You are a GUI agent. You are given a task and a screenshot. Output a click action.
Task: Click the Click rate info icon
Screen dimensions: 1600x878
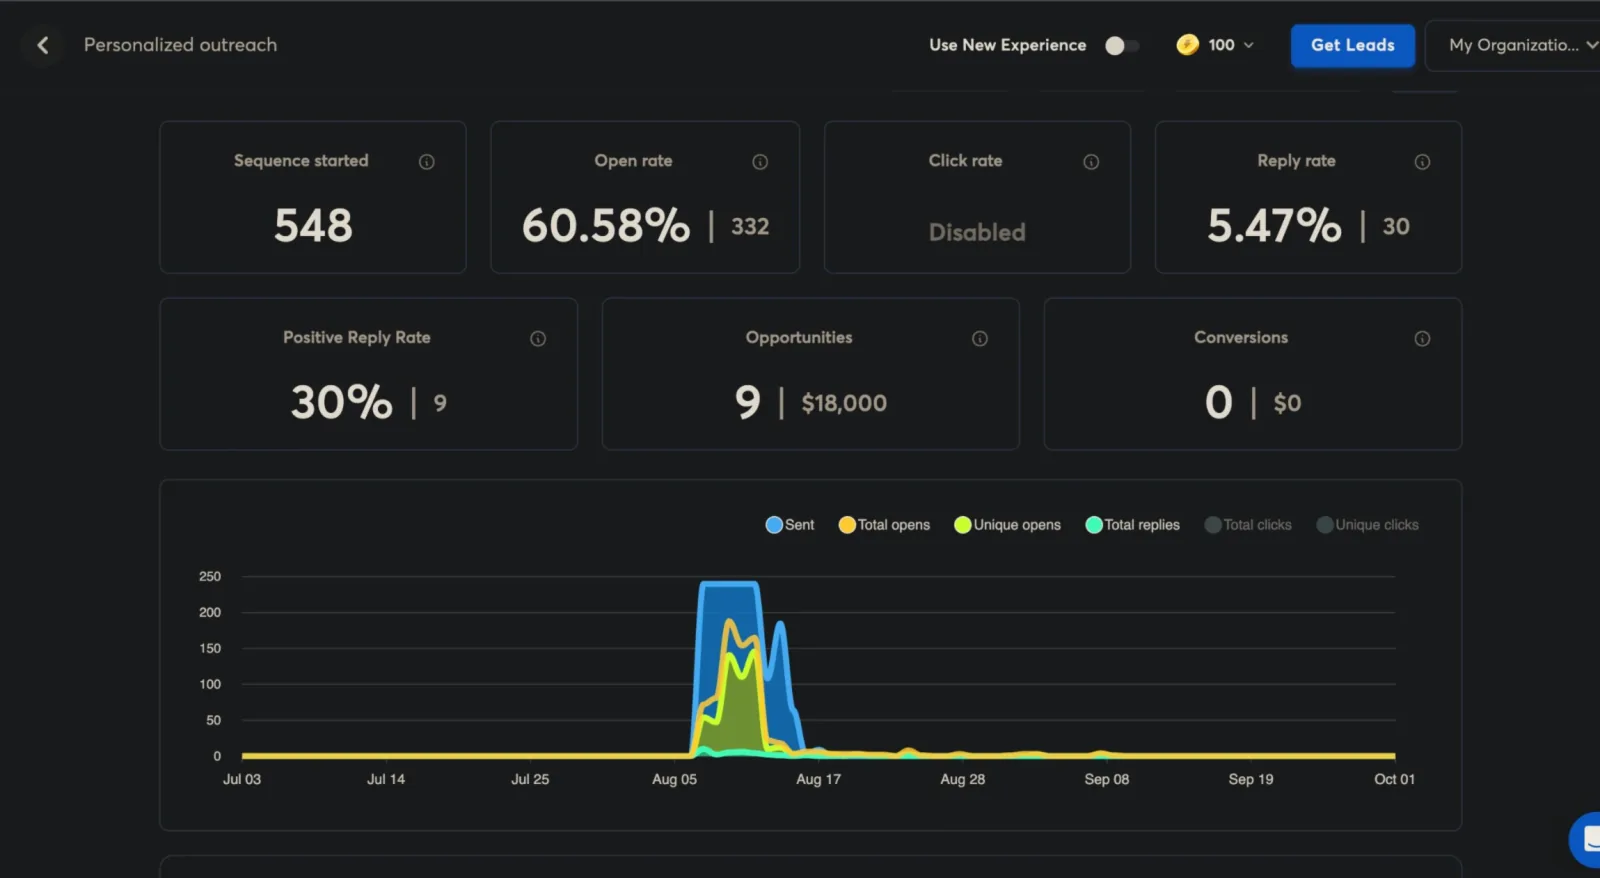point(1091,162)
